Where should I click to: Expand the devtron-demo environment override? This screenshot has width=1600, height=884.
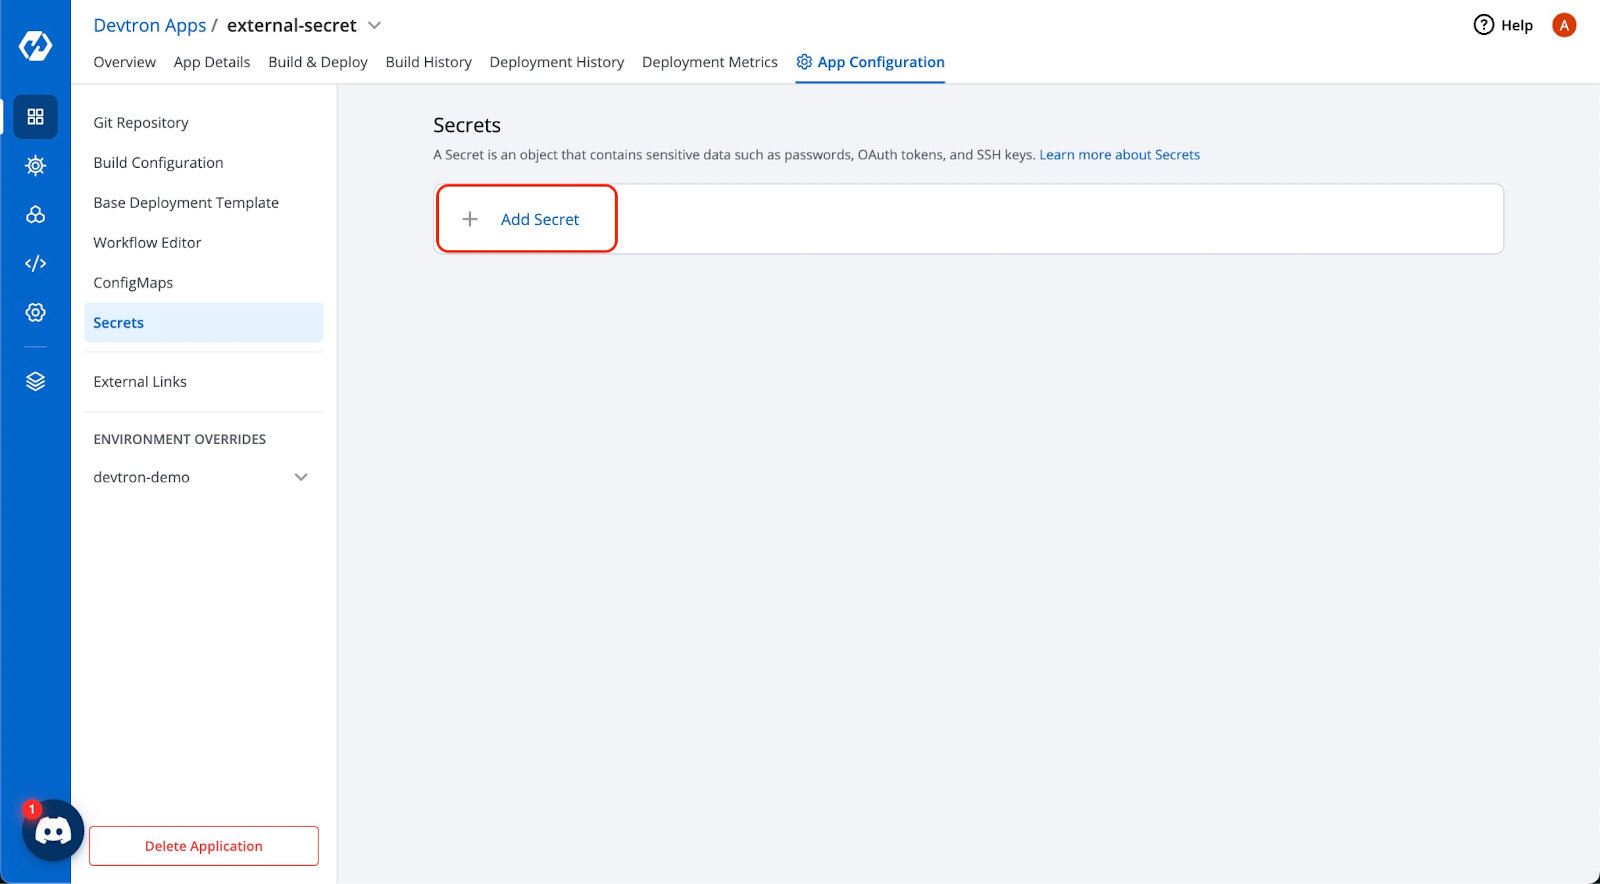301,477
